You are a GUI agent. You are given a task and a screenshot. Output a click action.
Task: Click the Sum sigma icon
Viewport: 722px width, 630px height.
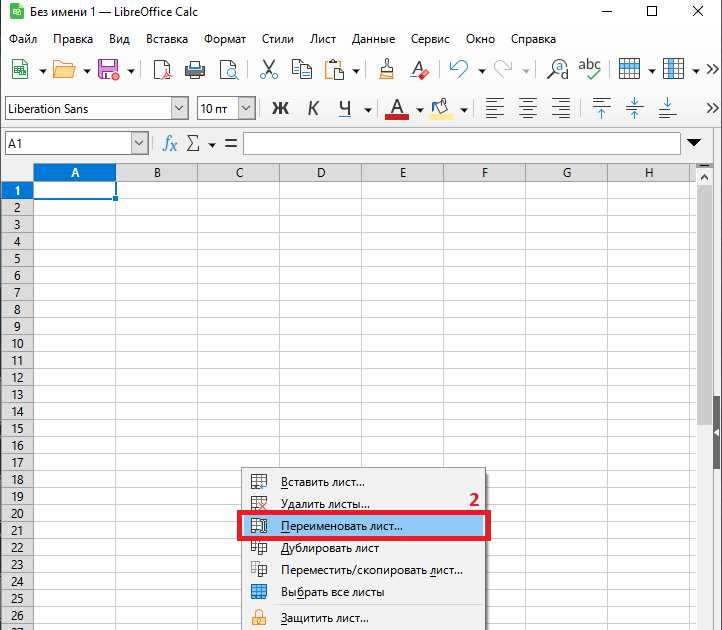tap(193, 144)
